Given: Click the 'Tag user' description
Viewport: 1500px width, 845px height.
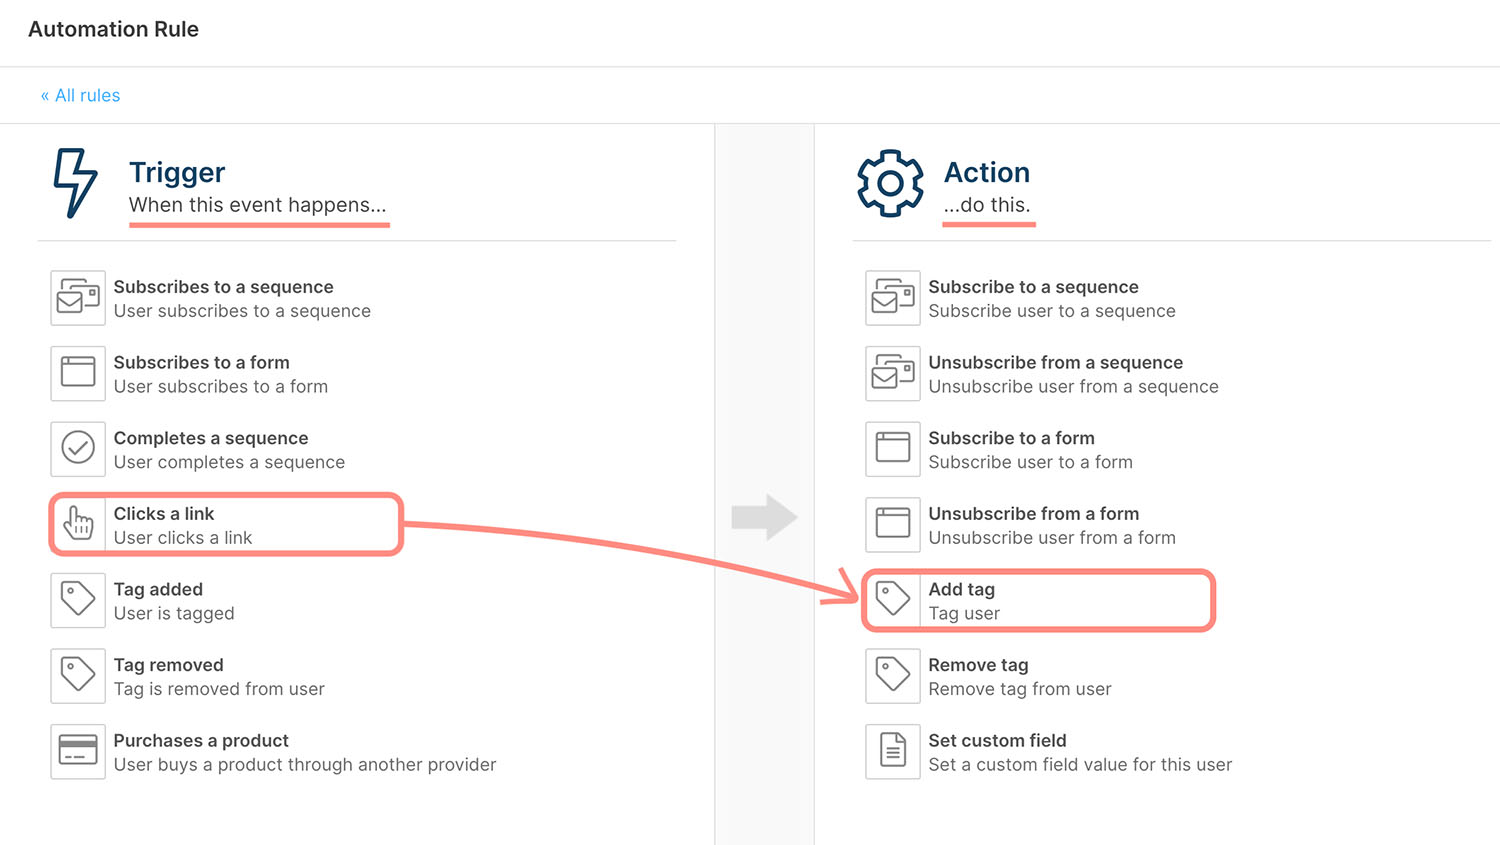Looking at the screenshot, I should [964, 613].
